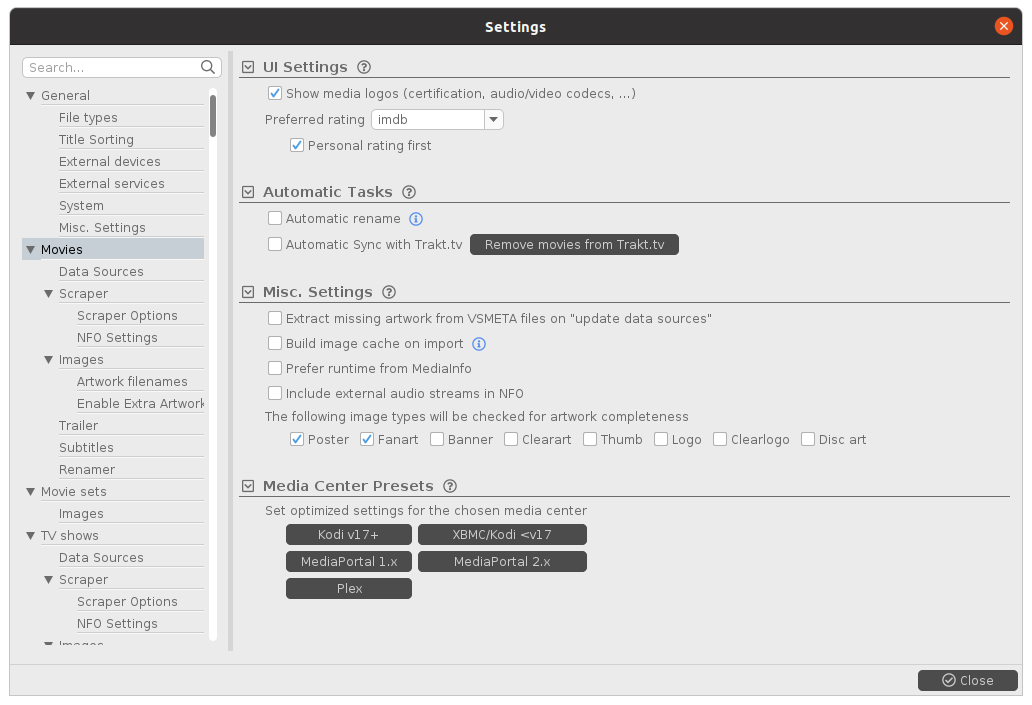
Task: Collapse the UI Settings section icon
Action: 248,67
